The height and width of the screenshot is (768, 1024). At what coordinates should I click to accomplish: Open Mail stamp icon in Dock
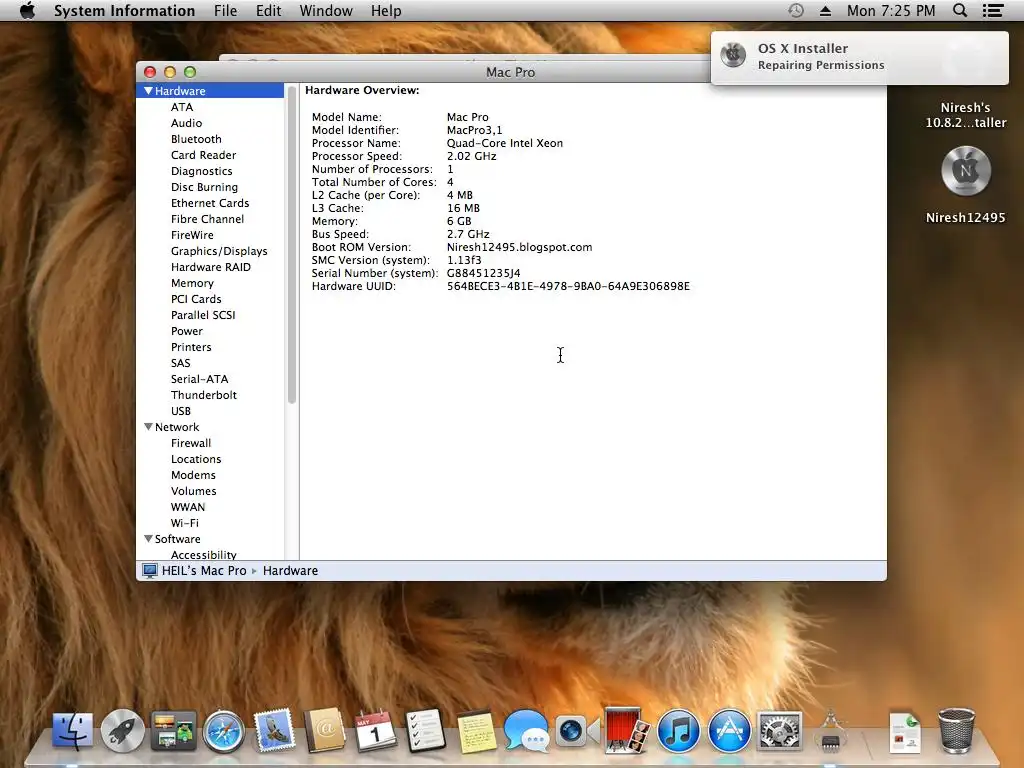pos(274,730)
